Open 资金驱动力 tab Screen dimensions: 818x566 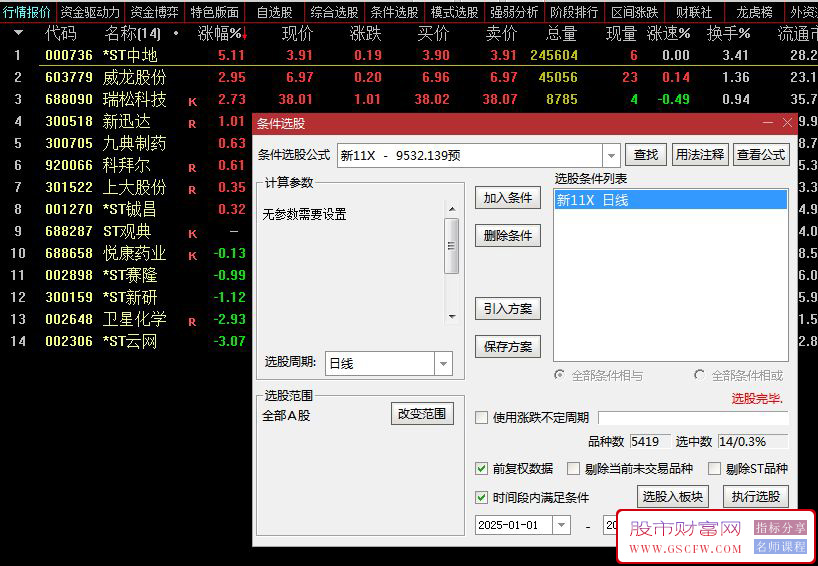point(90,11)
